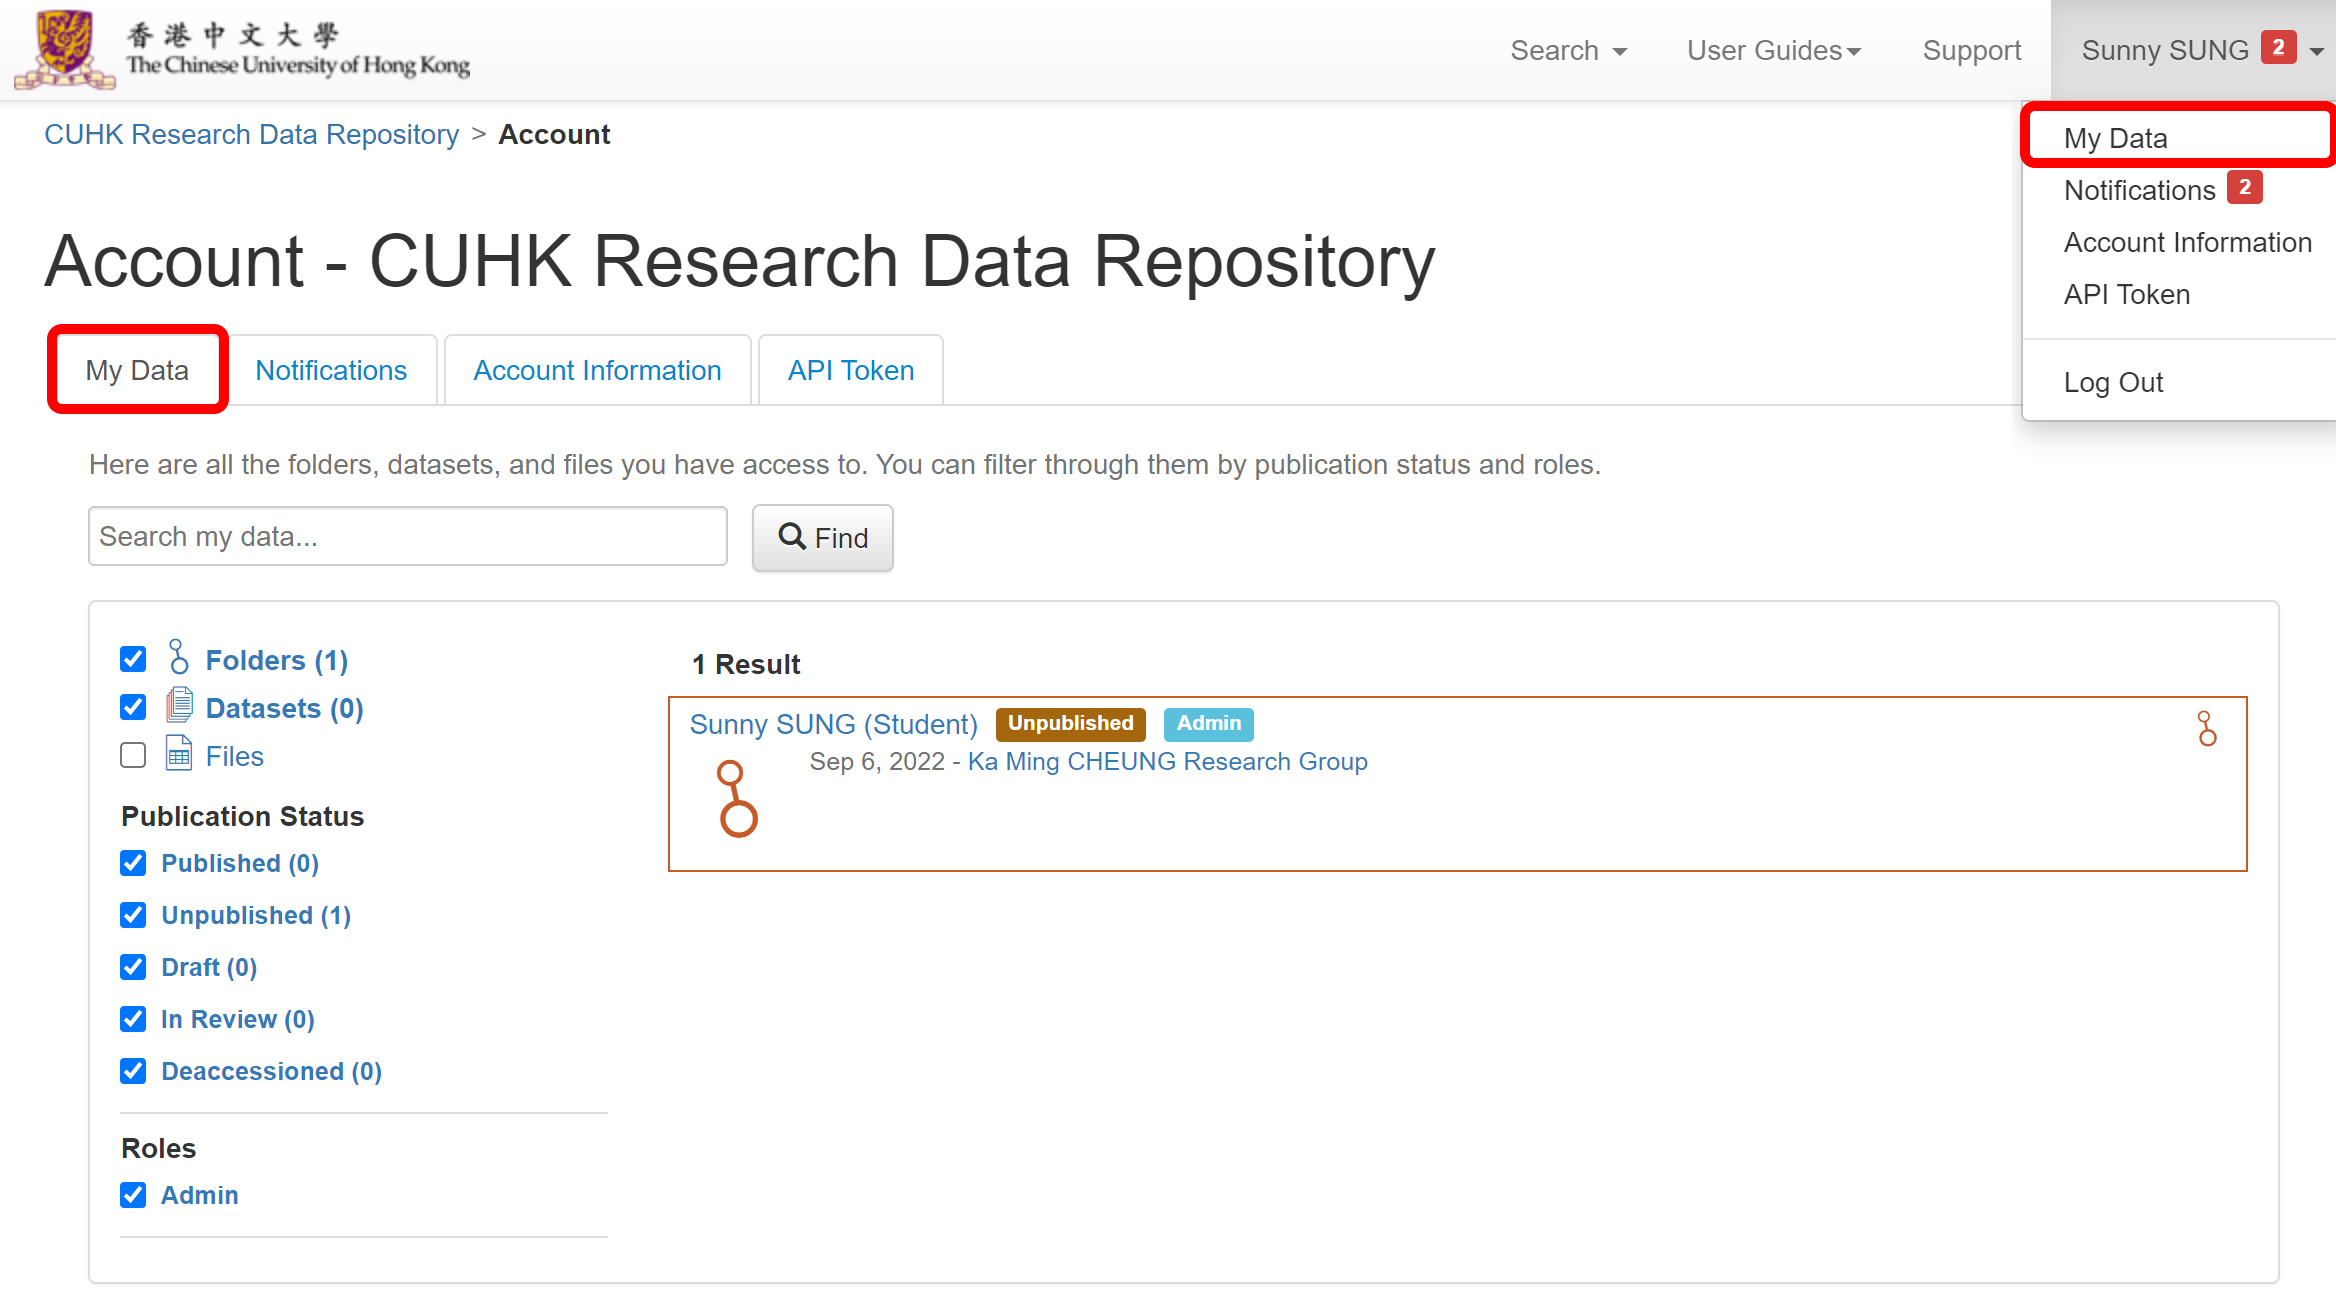The image size is (2336, 1296).
Task: Click the Folders (1) filter label
Action: [277, 660]
